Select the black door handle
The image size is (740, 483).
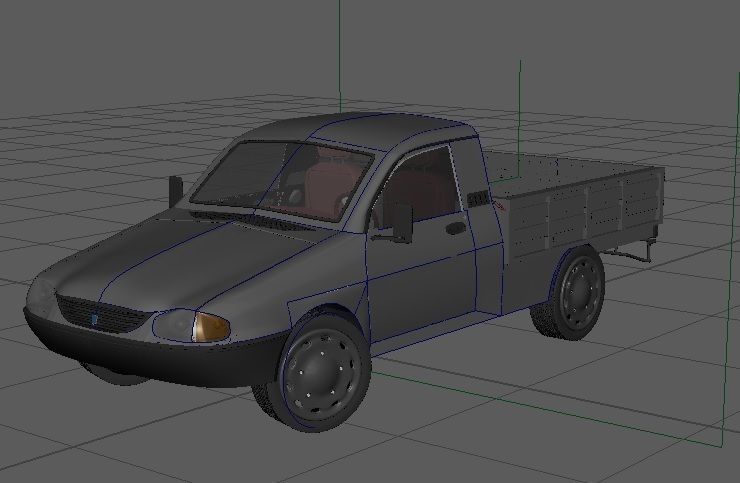click(x=455, y=229)
